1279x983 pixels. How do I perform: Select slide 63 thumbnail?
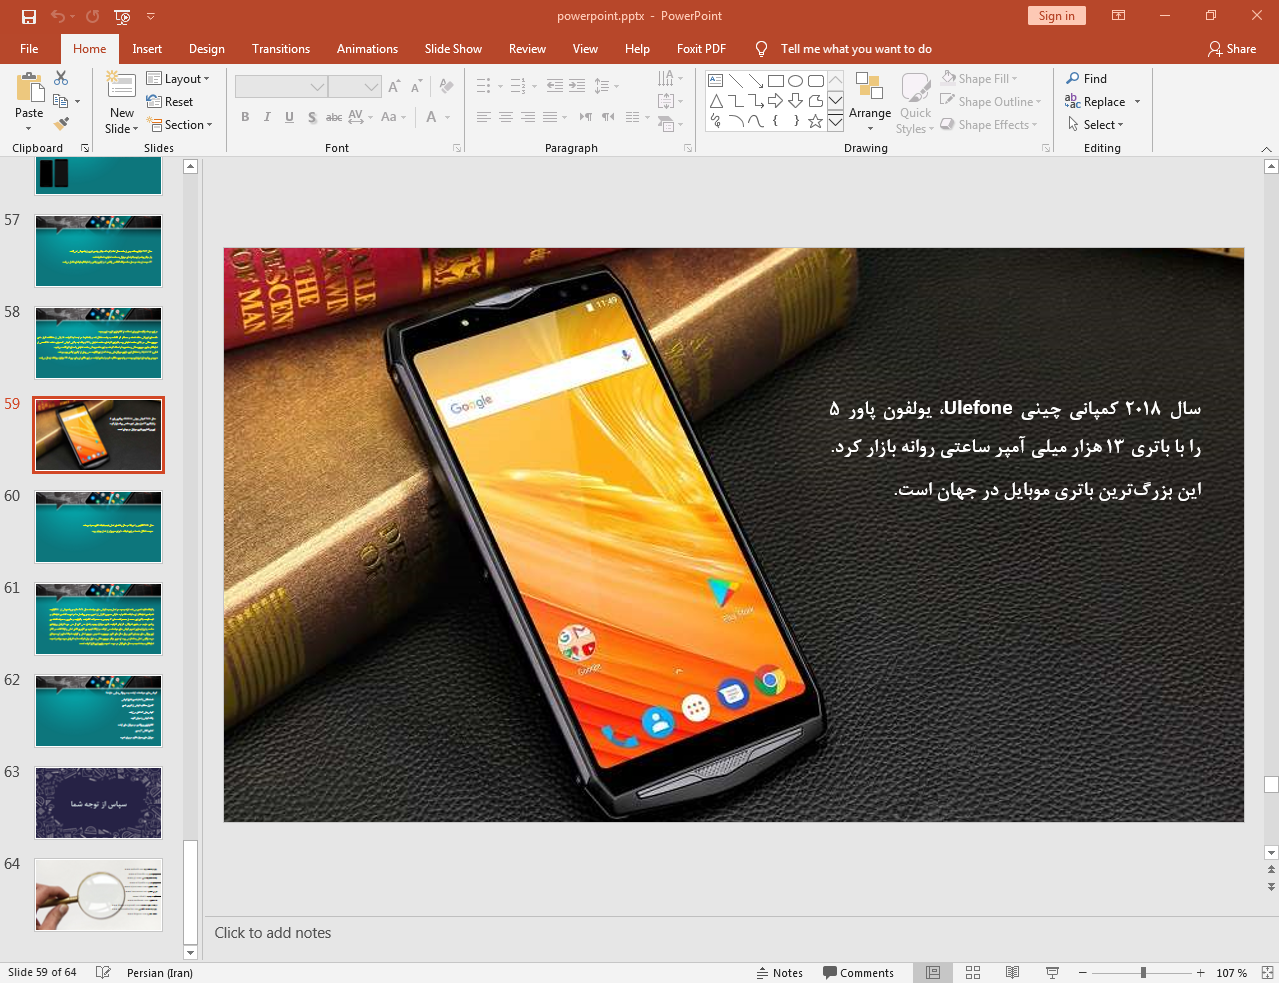98,803
